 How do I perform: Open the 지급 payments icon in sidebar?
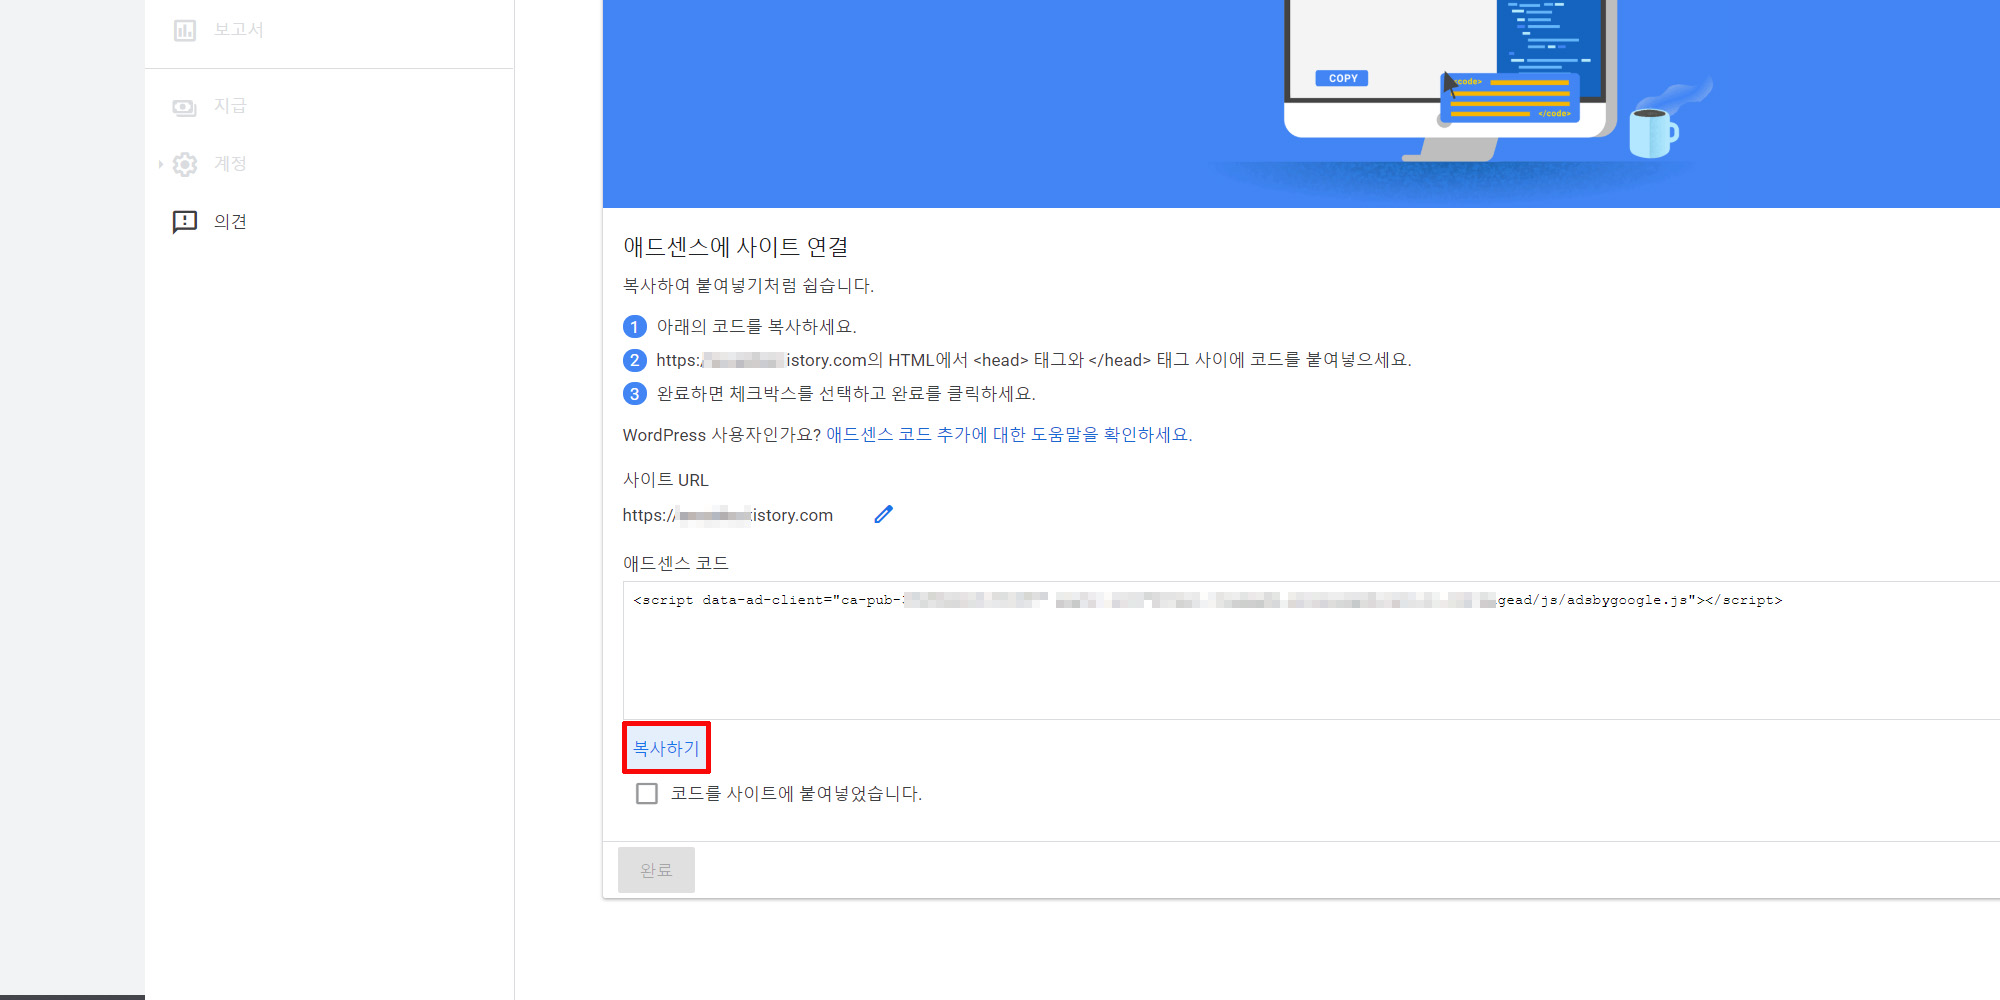coord(185,106)
